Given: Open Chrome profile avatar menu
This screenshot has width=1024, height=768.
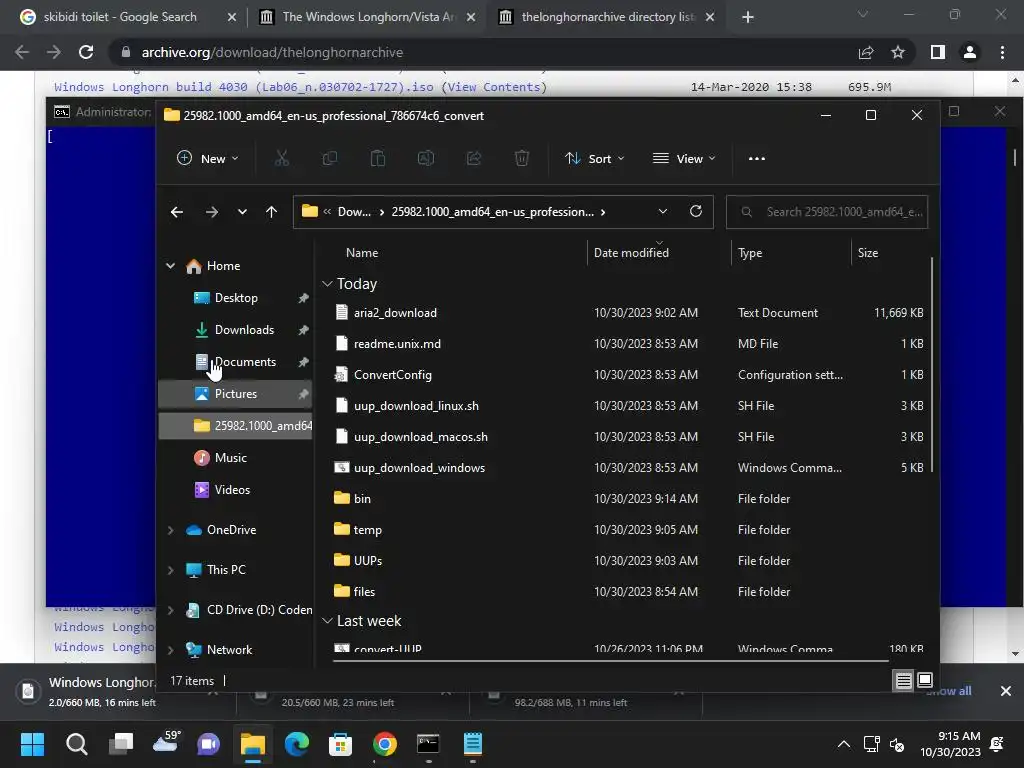Looking at the screenshot, I should (970, 52).
